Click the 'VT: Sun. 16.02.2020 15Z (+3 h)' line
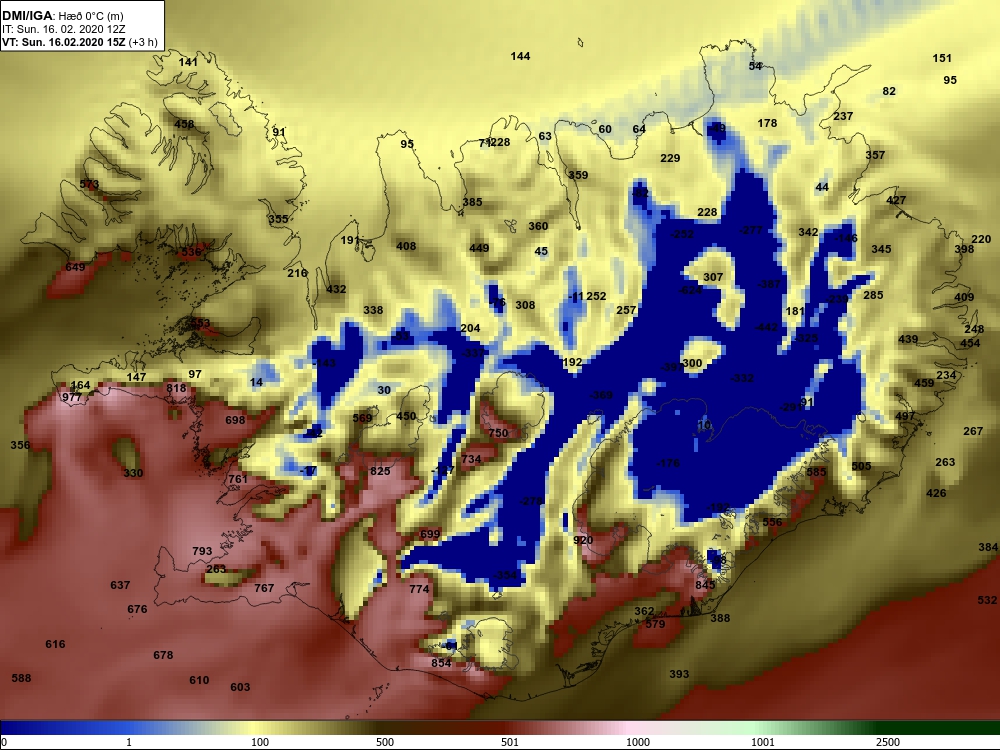The image size is (1000, 750). pos(80,42)
